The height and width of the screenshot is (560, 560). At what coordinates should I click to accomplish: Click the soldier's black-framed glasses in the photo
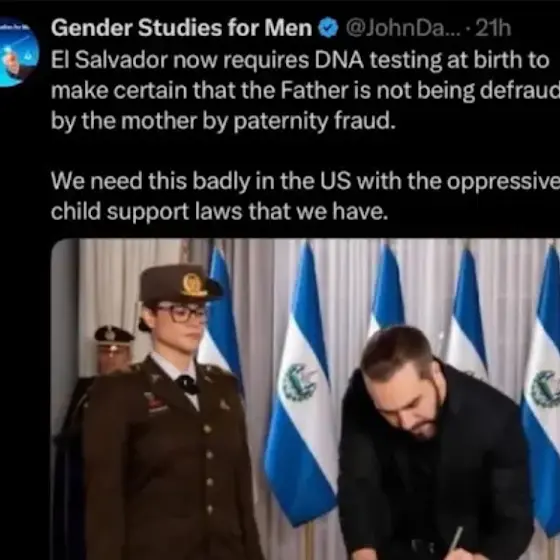pyautogui.click(x=181, y=313)
